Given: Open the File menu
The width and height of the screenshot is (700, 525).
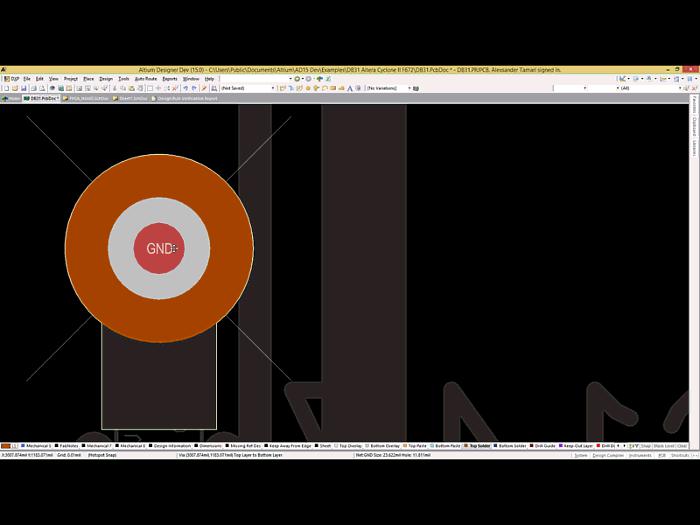Looking at the screenshot, I should pyautogui.click(x=27, y=79).
